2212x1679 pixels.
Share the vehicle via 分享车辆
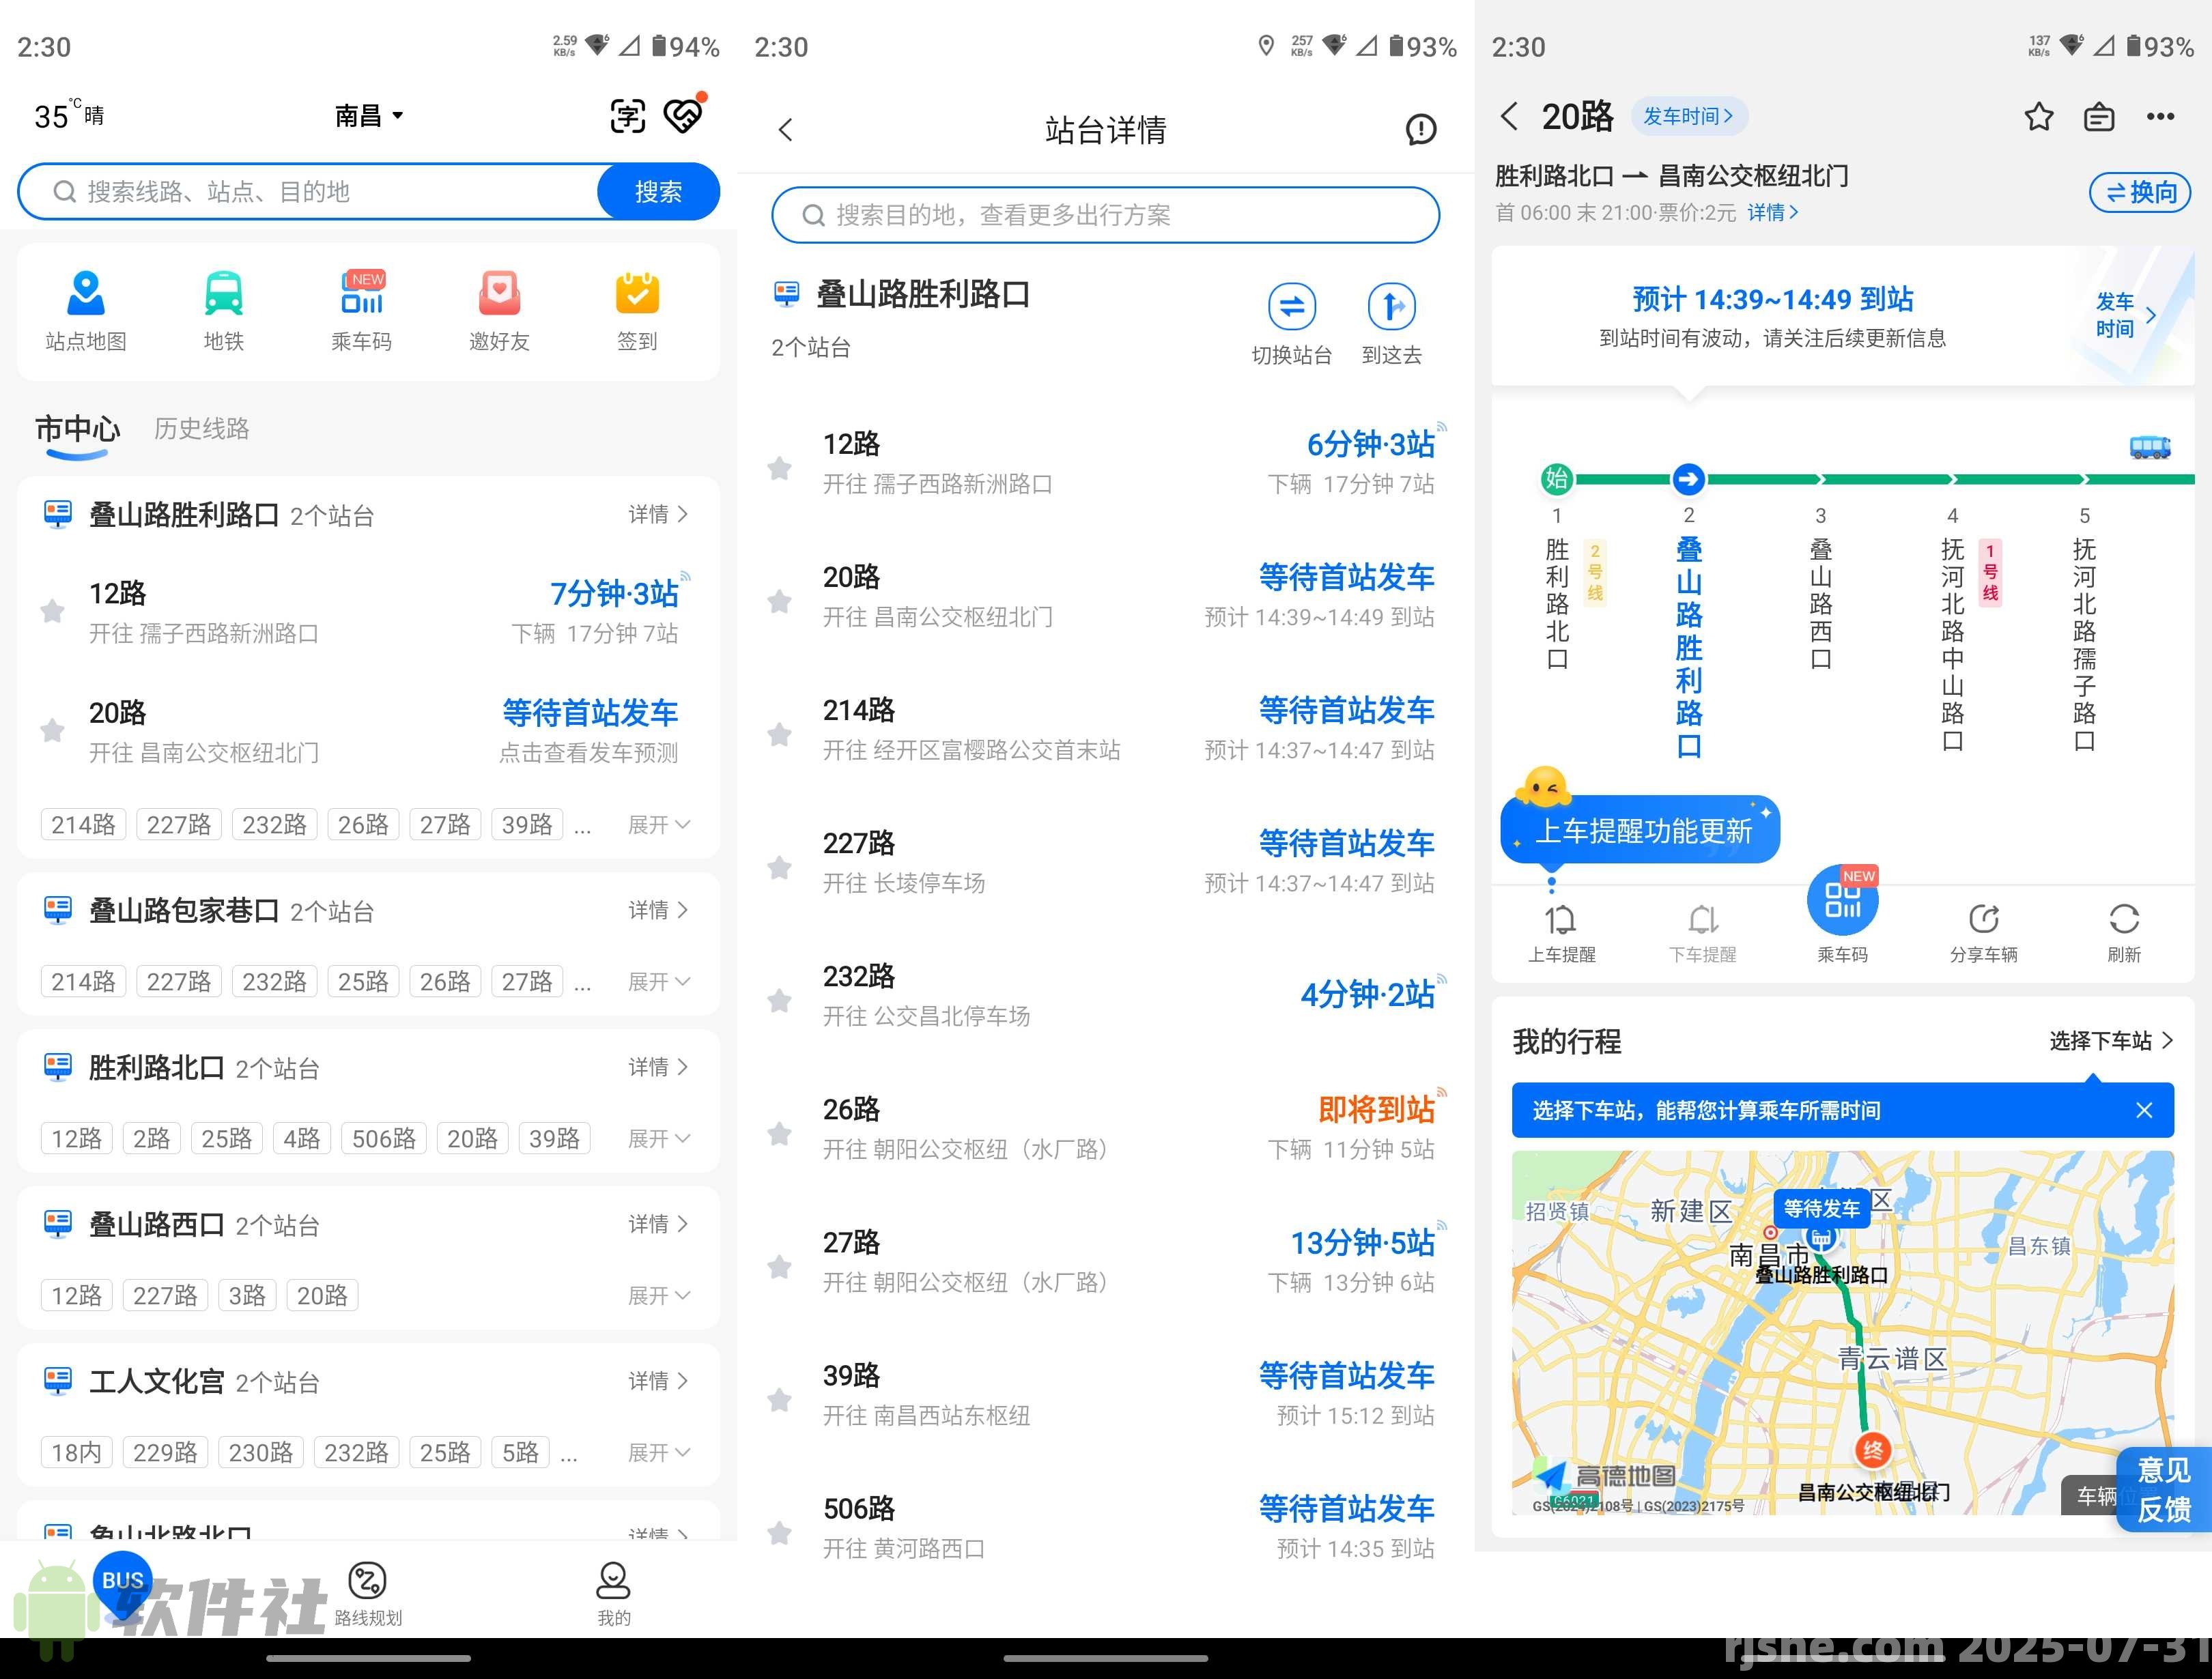1985,928
